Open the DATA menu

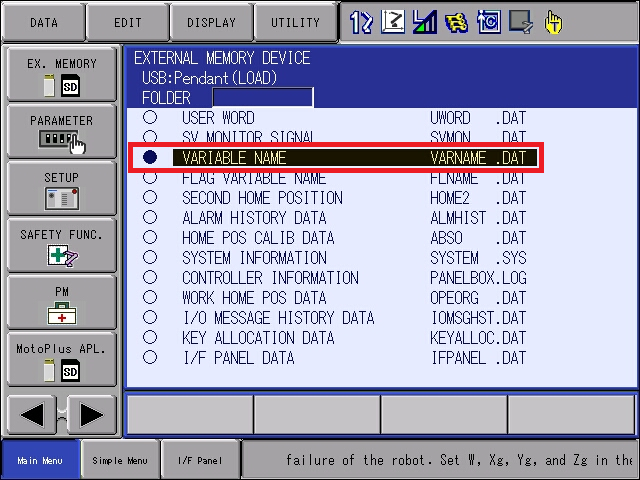tap(44, 22)
